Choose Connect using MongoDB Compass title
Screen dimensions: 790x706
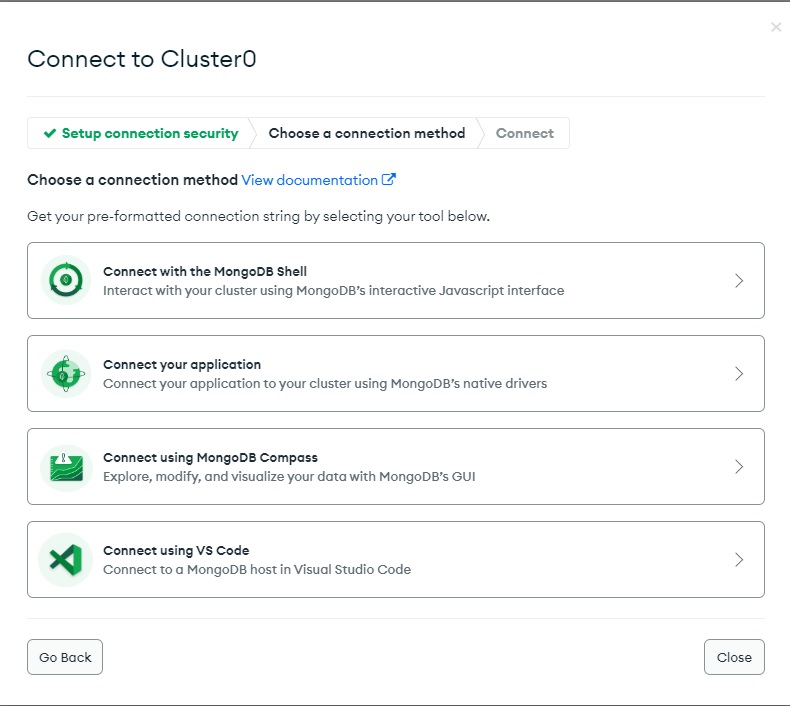210,457
